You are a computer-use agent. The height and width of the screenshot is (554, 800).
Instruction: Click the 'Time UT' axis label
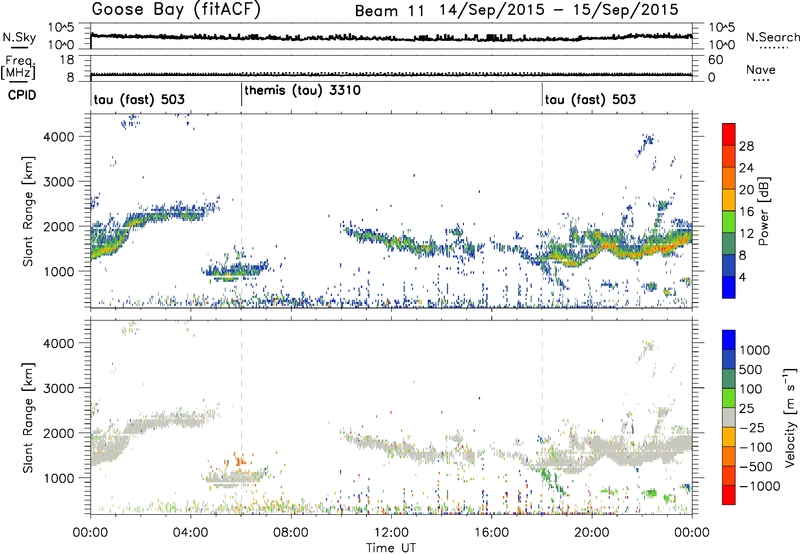click(x=391, y=548)
